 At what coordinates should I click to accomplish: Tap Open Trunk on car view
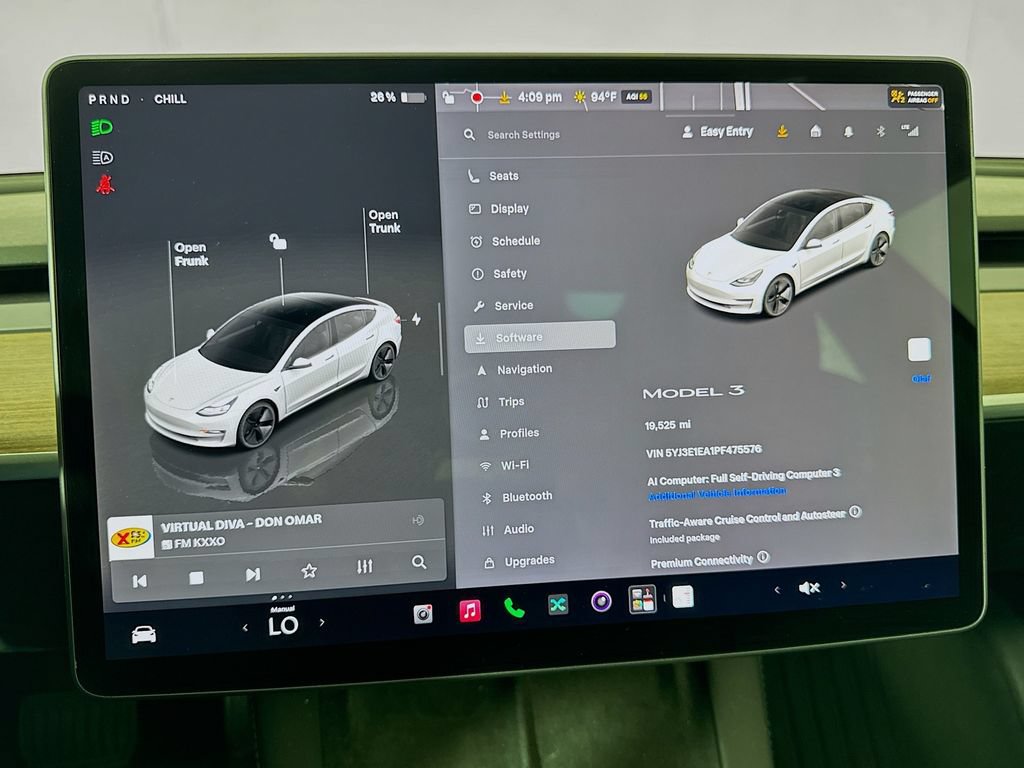384,221
